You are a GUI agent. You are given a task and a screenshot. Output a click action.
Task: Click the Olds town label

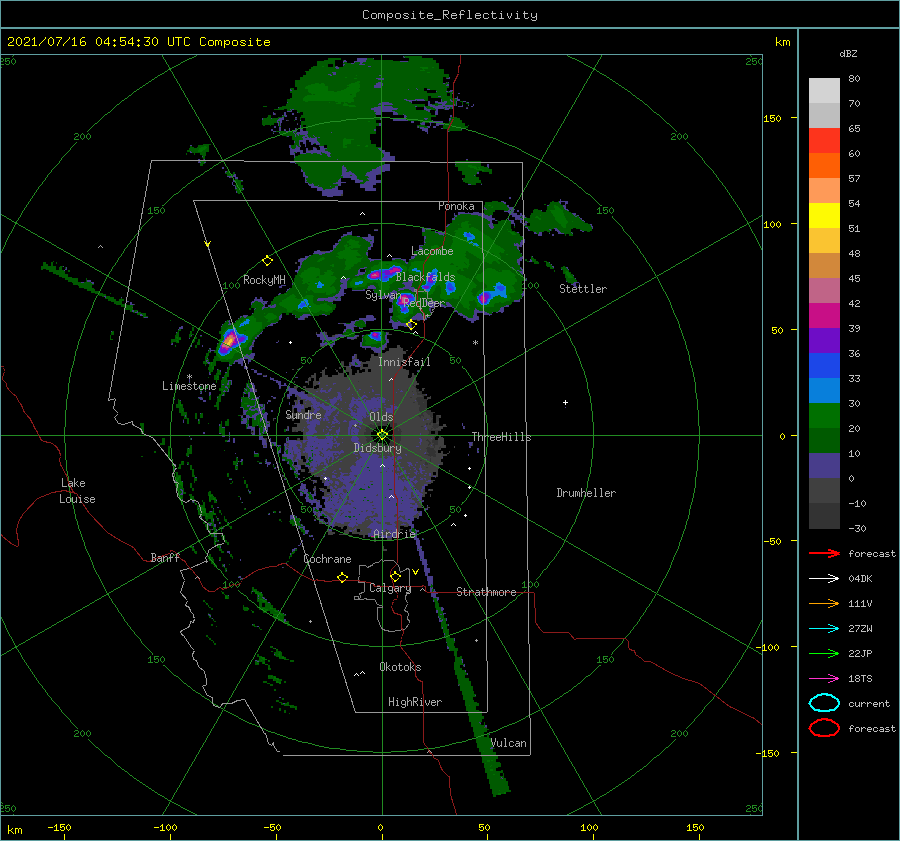pyautogui.click(x=381, y=417)
